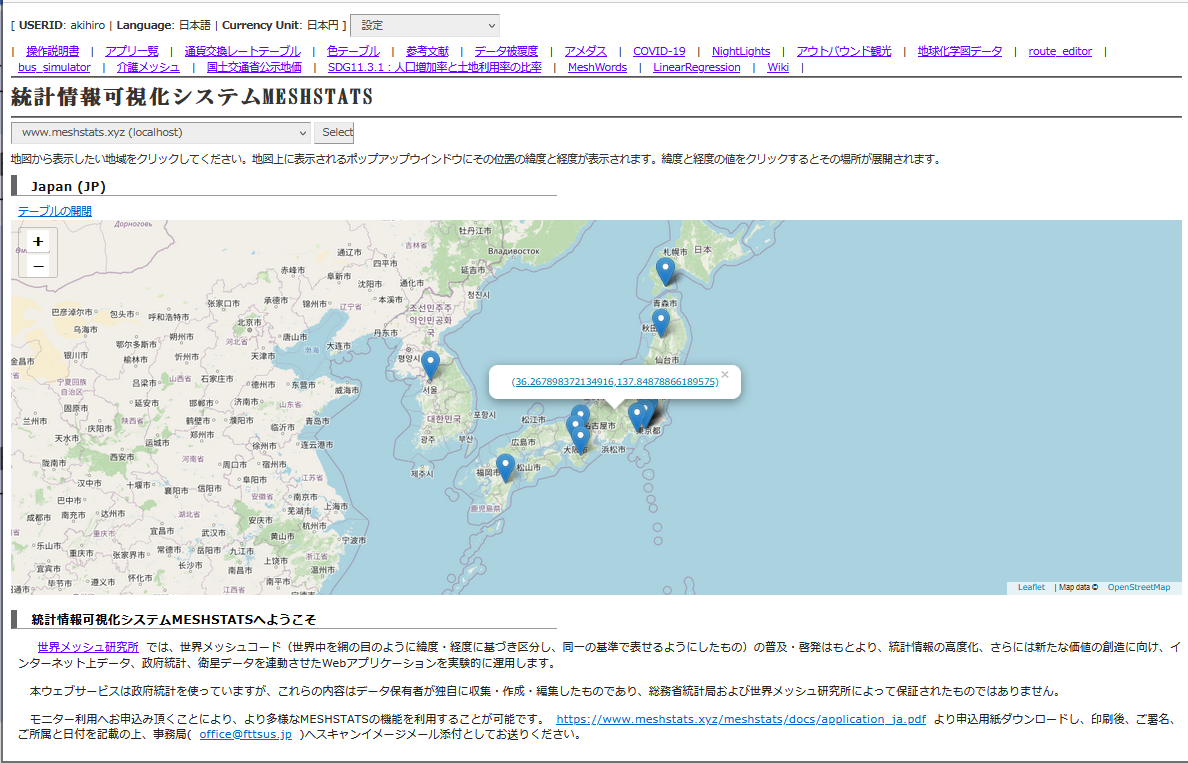Viewport: 1188px width, 763px height.
Task: Click the office@fttsus.jp email link
Action: pos(245,733)
